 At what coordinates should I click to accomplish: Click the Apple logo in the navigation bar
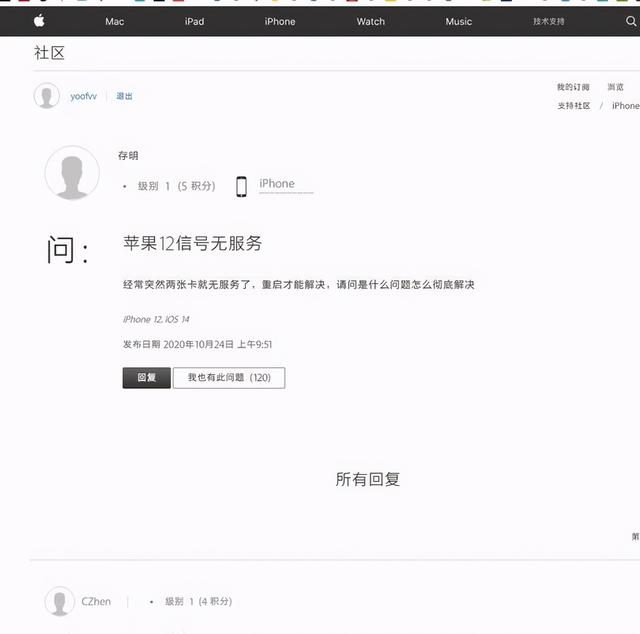pos(39,20)
